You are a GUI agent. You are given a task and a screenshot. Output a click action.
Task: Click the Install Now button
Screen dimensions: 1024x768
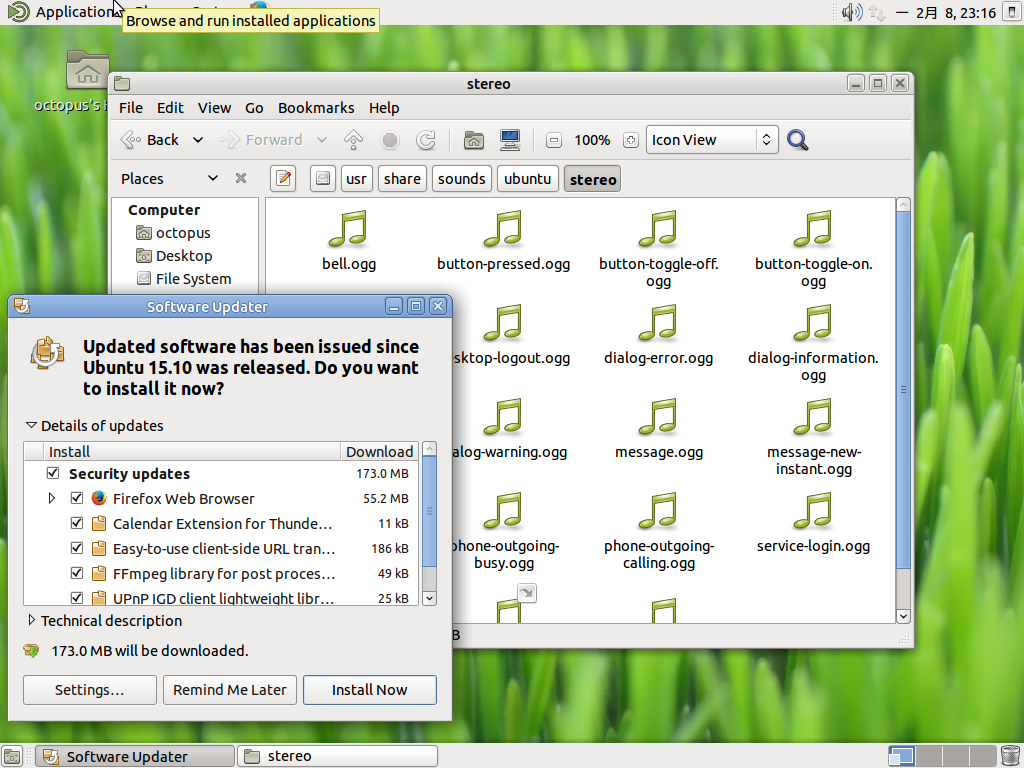pyautogui.click(x=370, y=690)
